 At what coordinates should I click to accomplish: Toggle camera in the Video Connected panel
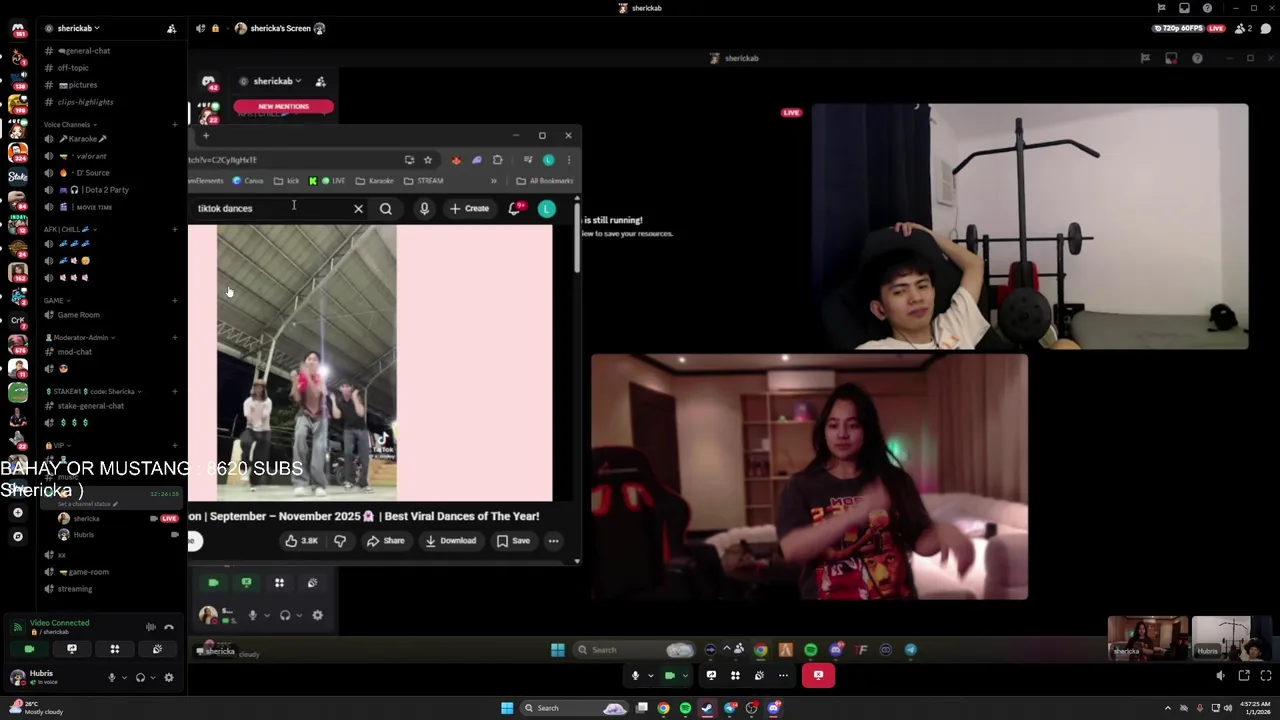(29, 649)
